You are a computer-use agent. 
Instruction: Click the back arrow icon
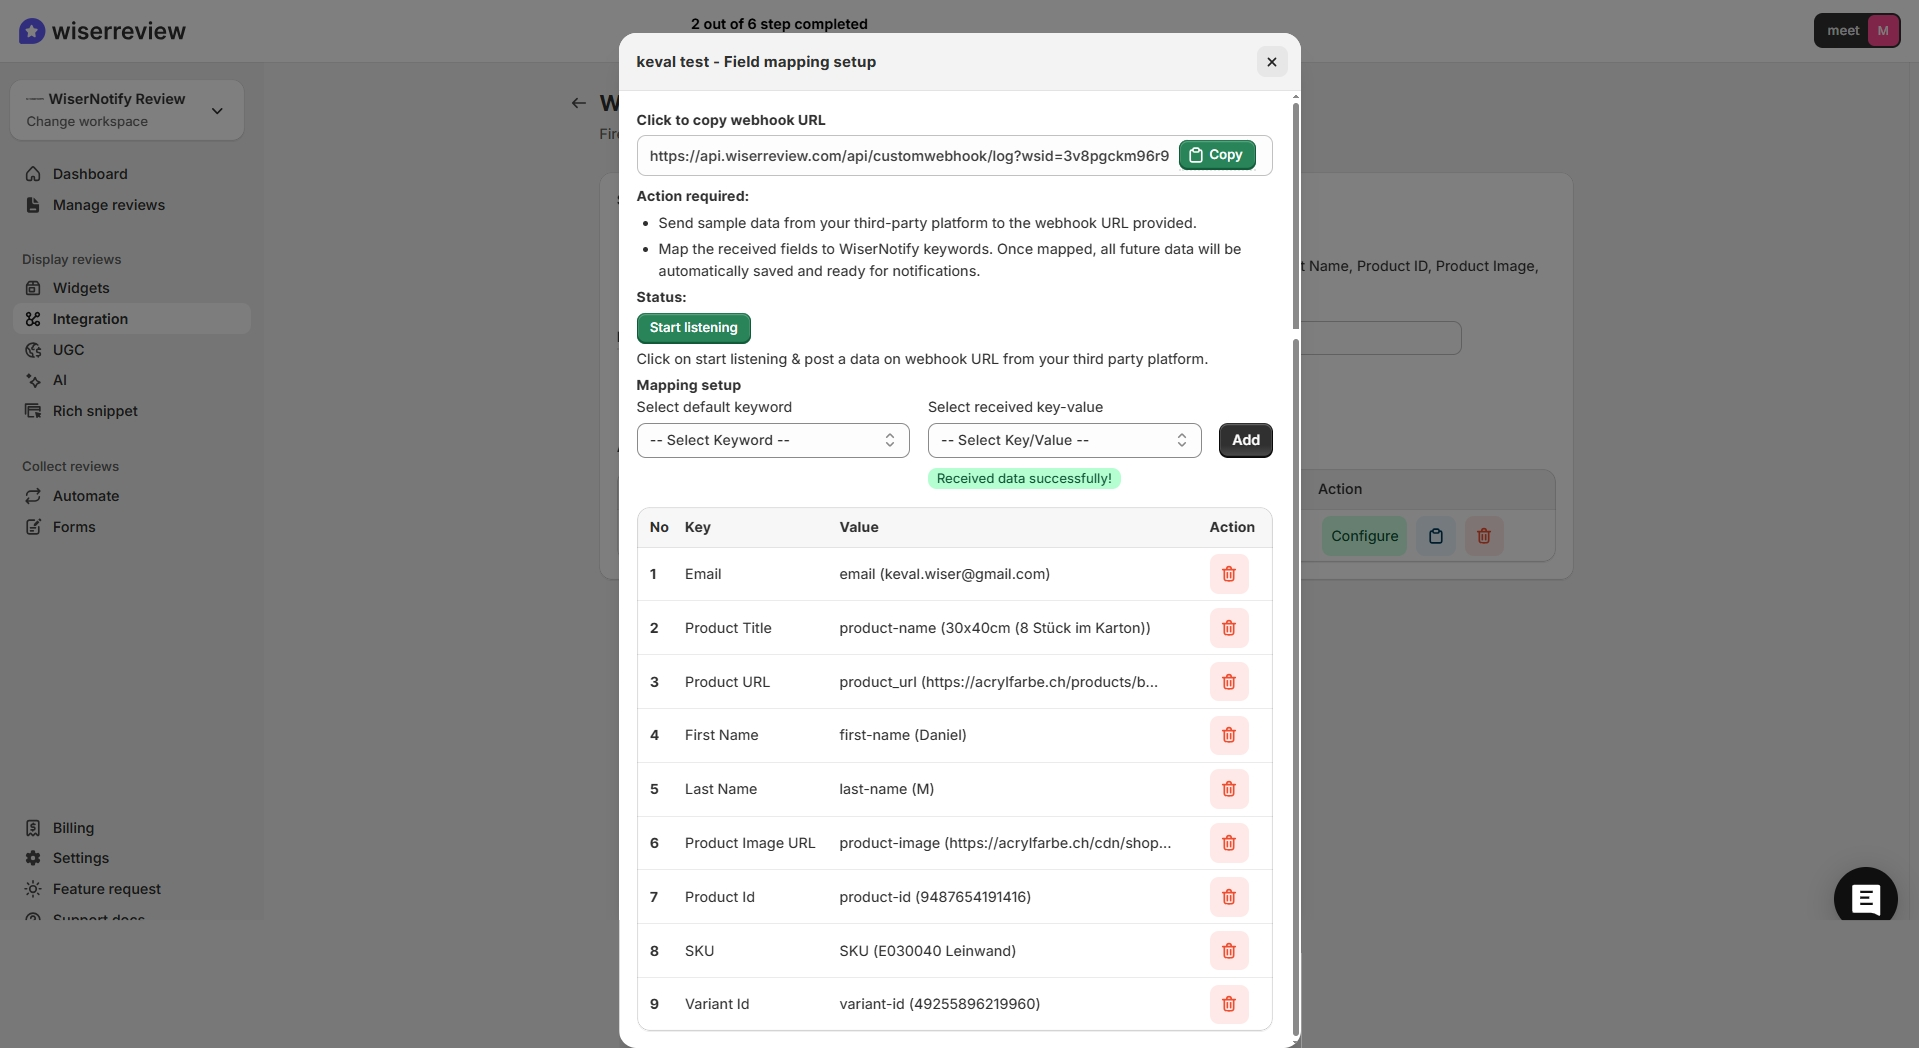(578, 103)
